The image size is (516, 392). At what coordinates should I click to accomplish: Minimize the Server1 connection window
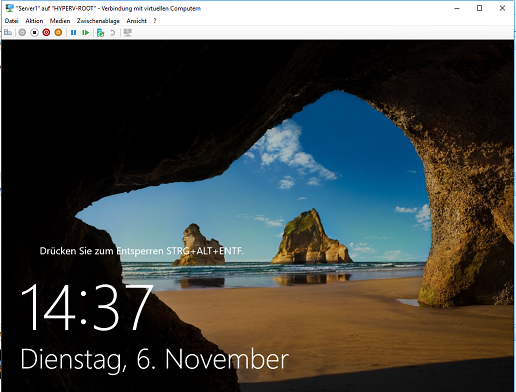[457, 8]
